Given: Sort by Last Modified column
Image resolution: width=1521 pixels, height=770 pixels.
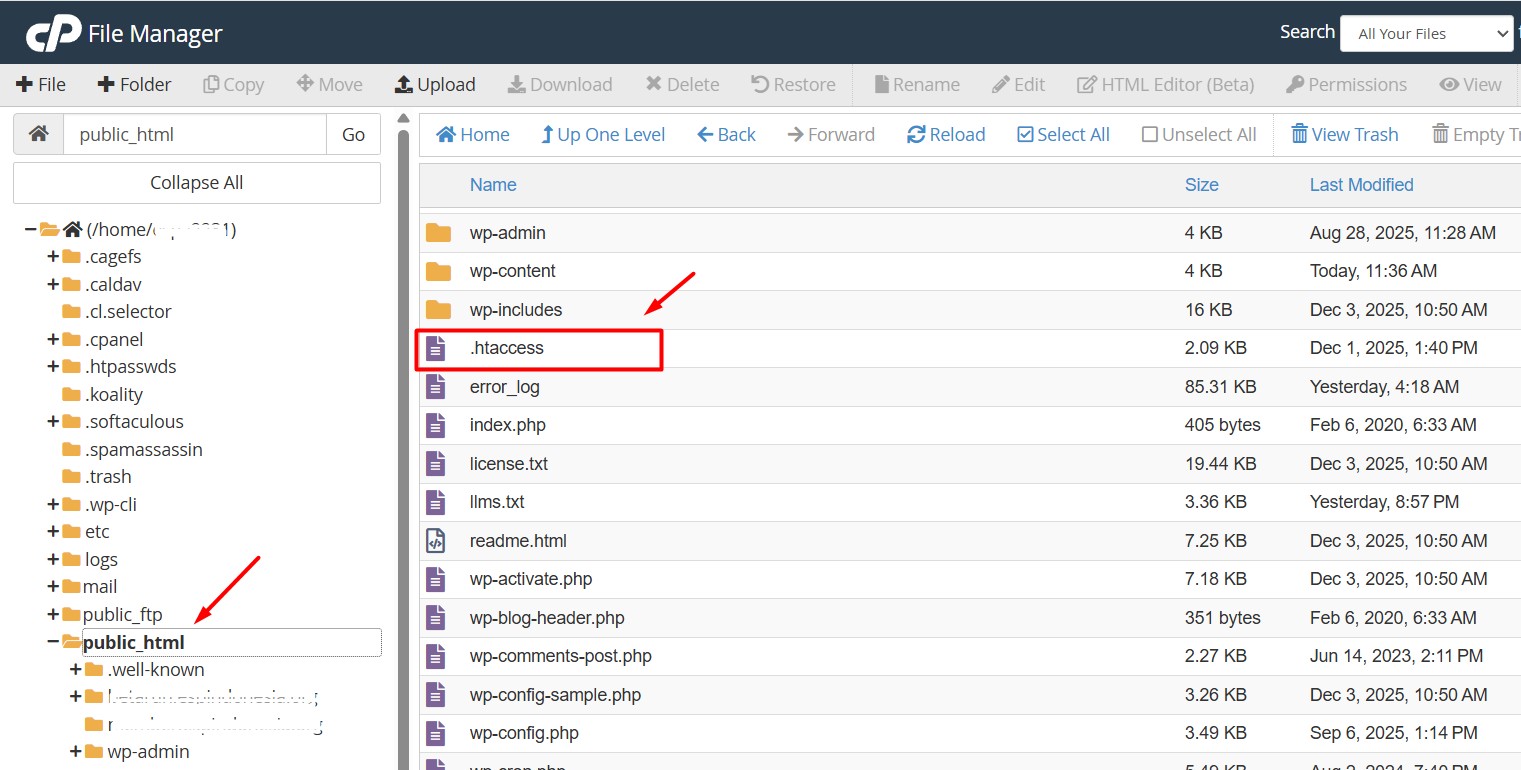Looking at the screenshot, I should pyautogui.click(x=1361, y=185).
